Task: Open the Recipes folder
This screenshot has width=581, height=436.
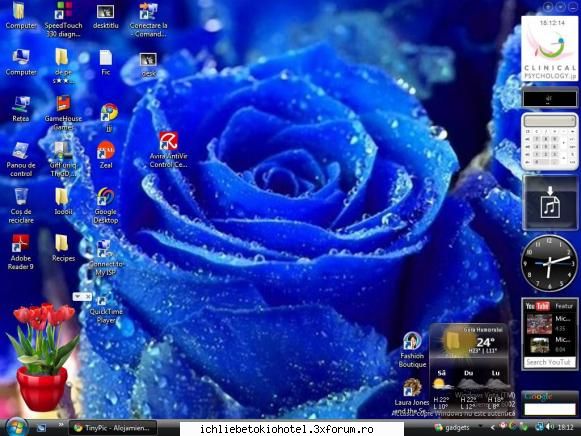Action: [x=63, y=248]
